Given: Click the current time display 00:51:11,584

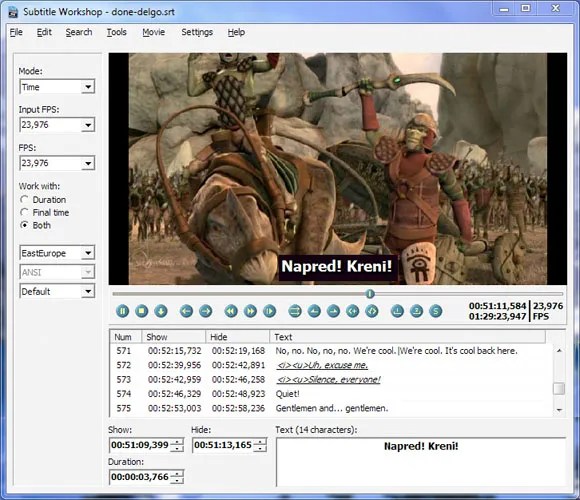Looking at the screenshot, I should [497, 306].
